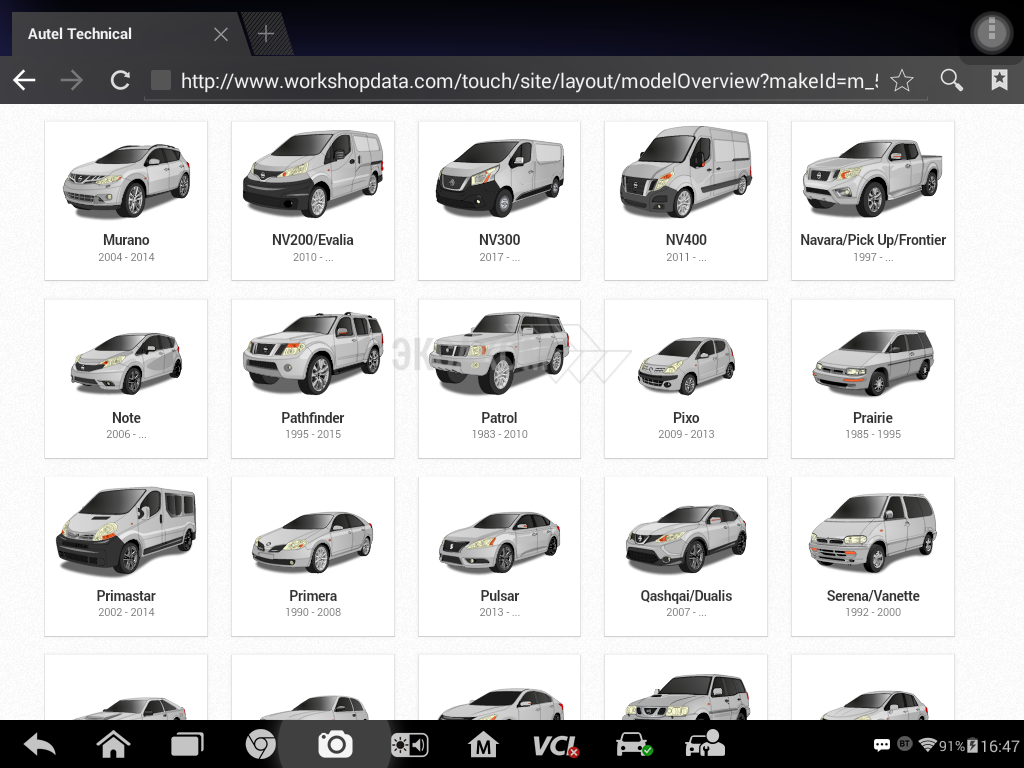Open a new browser tab

(266, 34)
